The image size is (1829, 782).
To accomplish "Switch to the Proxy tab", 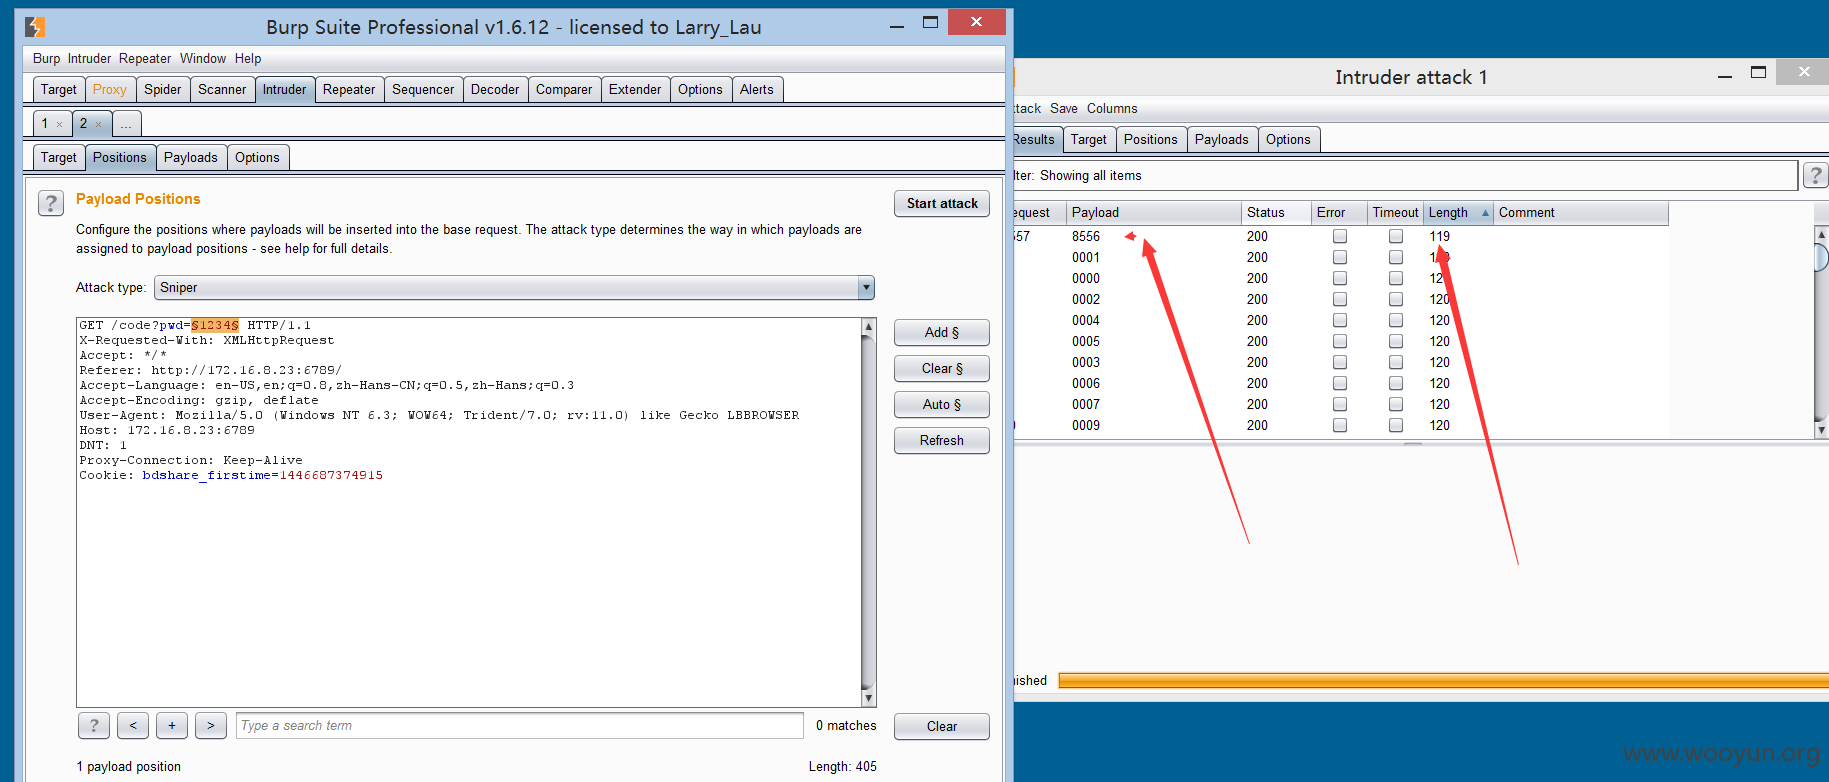I will (110, 90).
